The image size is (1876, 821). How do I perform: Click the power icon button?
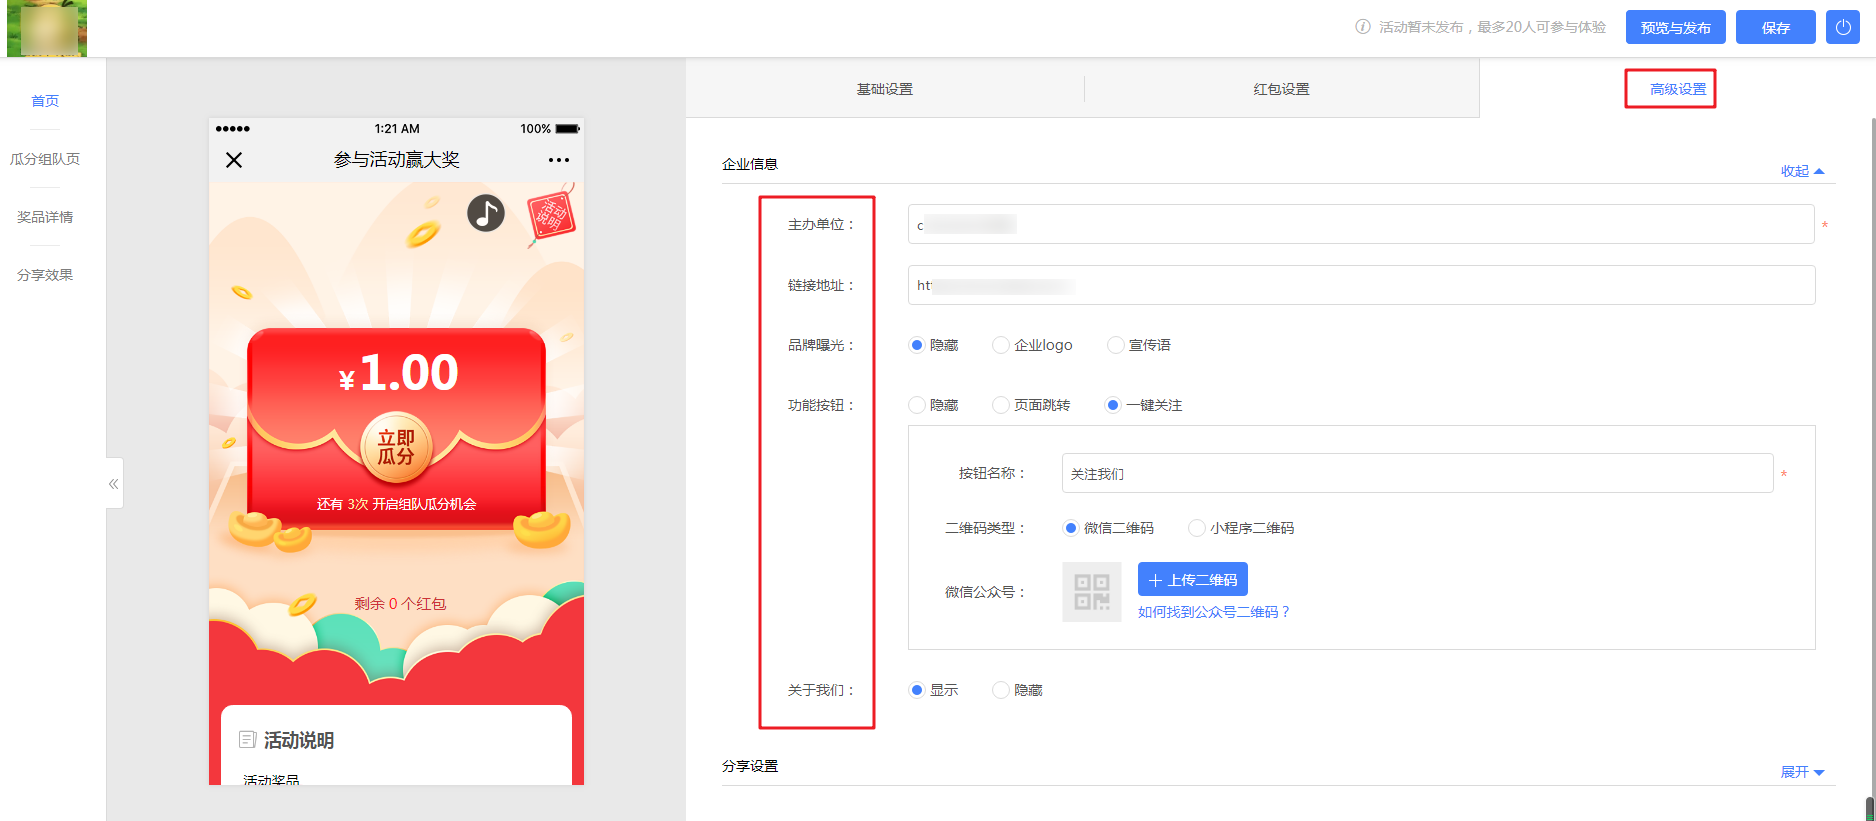1843,27
